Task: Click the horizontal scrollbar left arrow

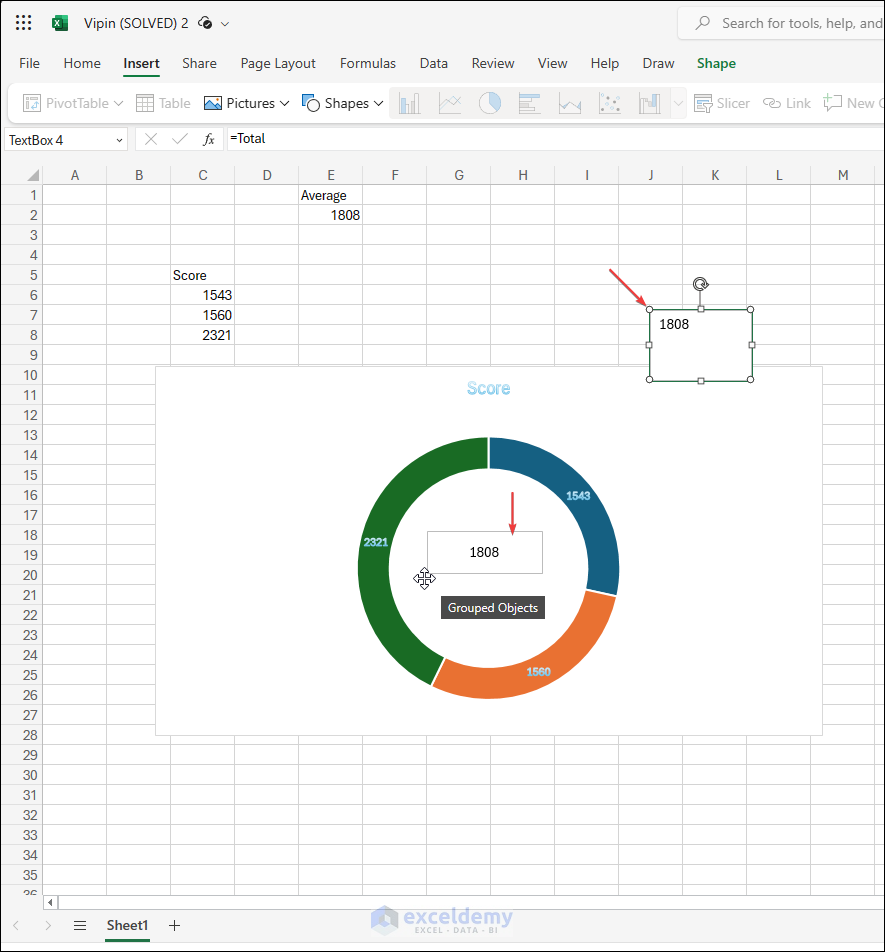Action: click(50, 902)
